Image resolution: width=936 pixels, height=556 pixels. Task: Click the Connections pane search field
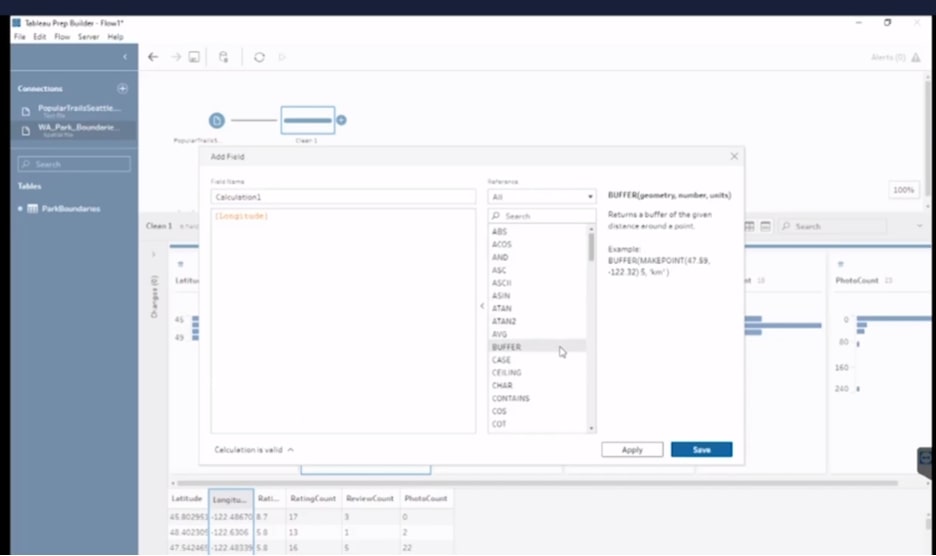point(74,164)
